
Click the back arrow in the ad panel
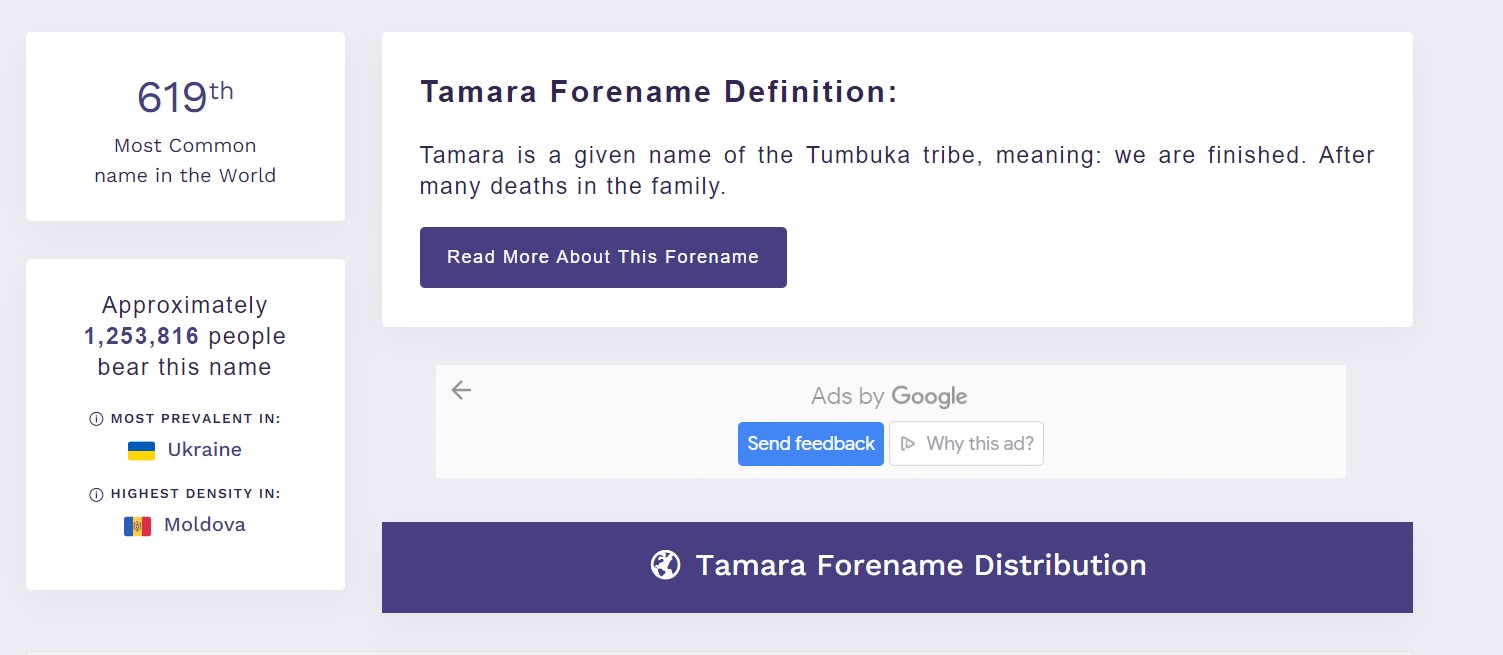pyautogui.click(x=461, y=390)
